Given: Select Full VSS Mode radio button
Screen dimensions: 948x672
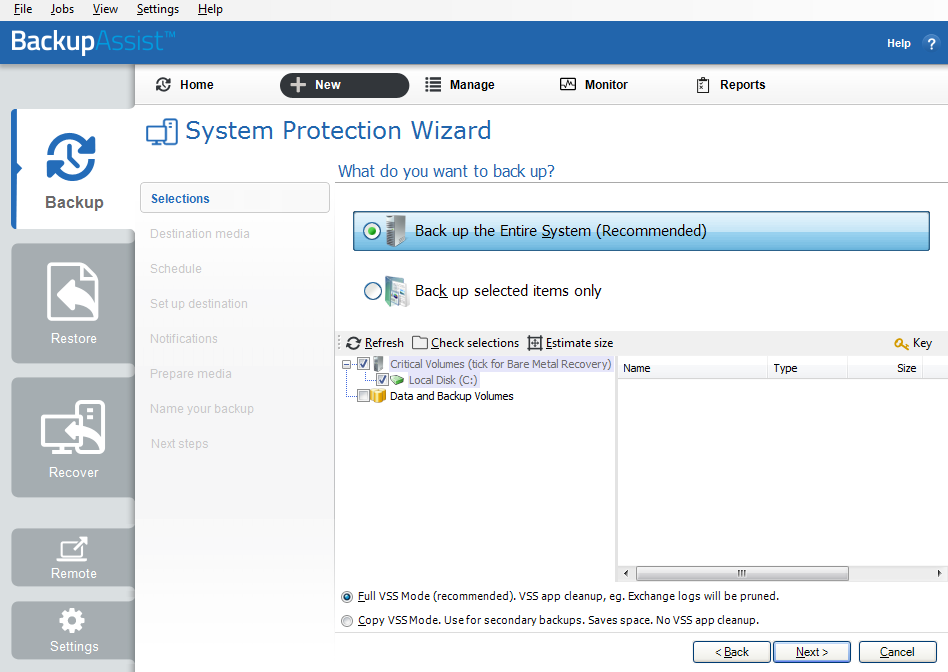Looking at the screenshot, I should pos(347,597).
